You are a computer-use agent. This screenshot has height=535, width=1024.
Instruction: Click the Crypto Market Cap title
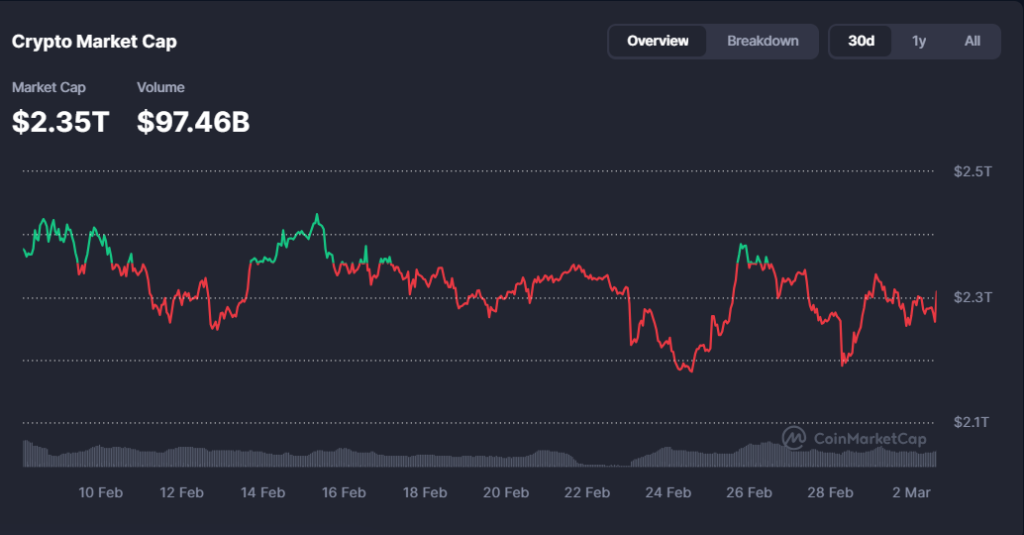tap(94, 42)
